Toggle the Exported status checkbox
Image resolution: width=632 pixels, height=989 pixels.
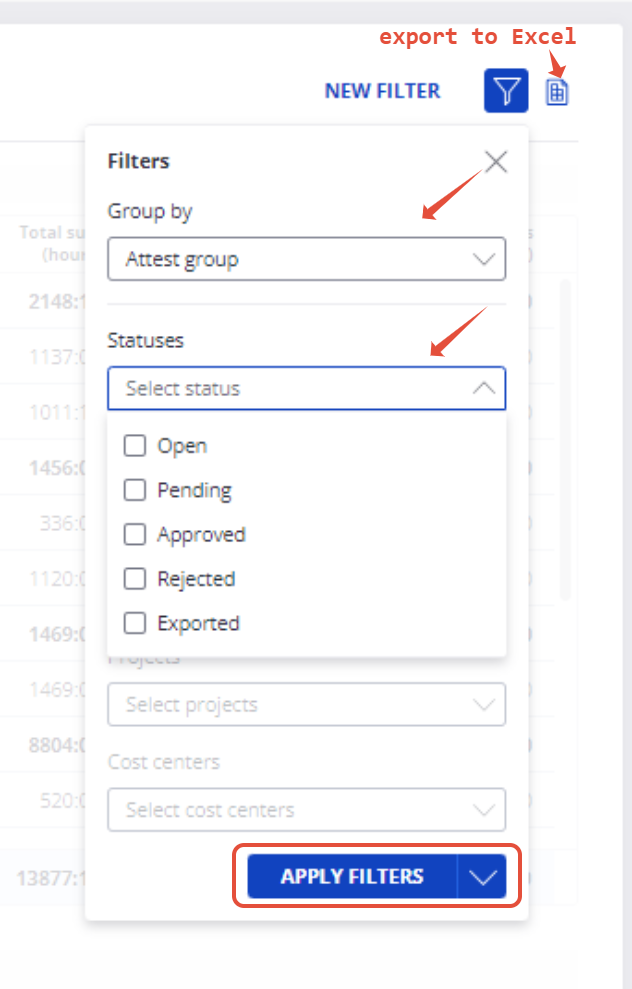point(135,623)
